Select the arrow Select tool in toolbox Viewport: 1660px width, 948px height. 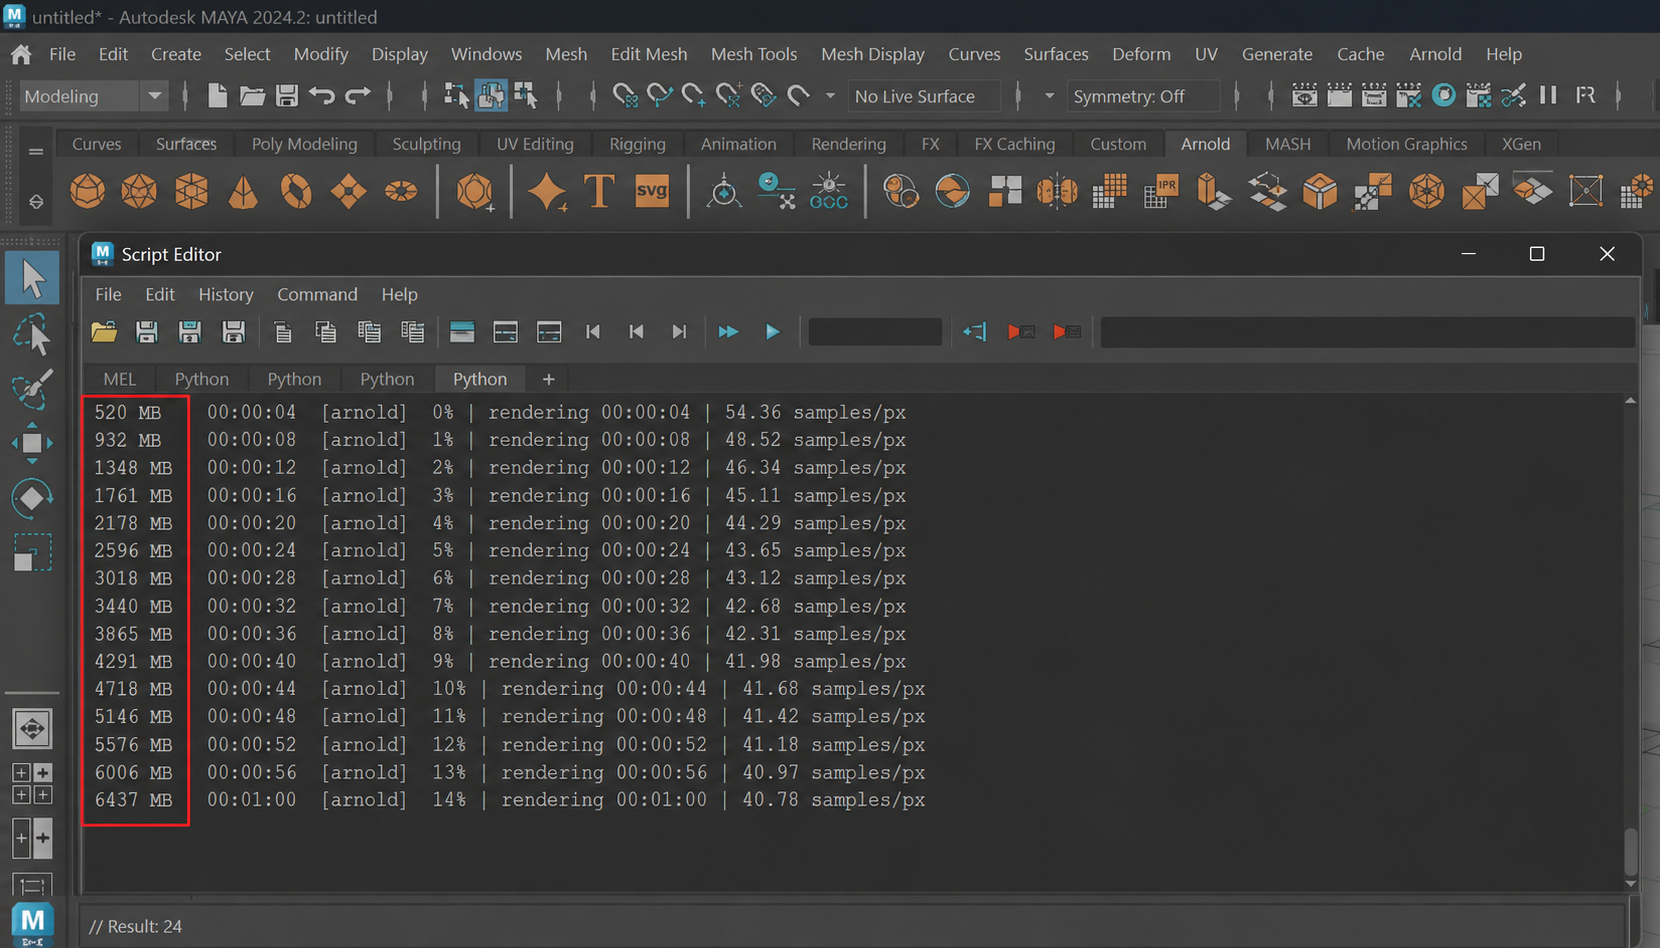32,279
